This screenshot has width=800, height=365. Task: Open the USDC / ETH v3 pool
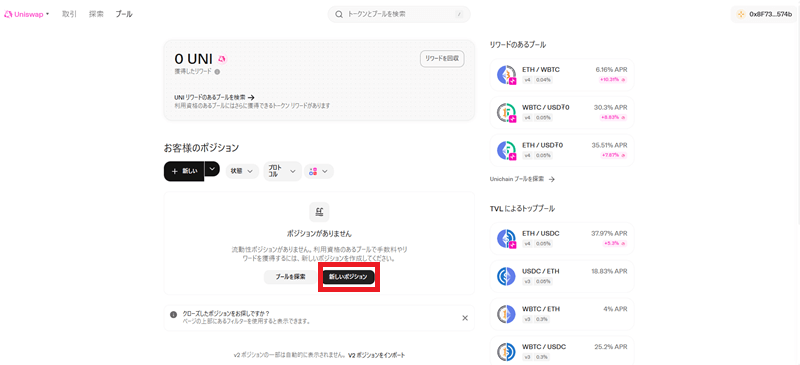pyautogui.click(x=562, y=276)
